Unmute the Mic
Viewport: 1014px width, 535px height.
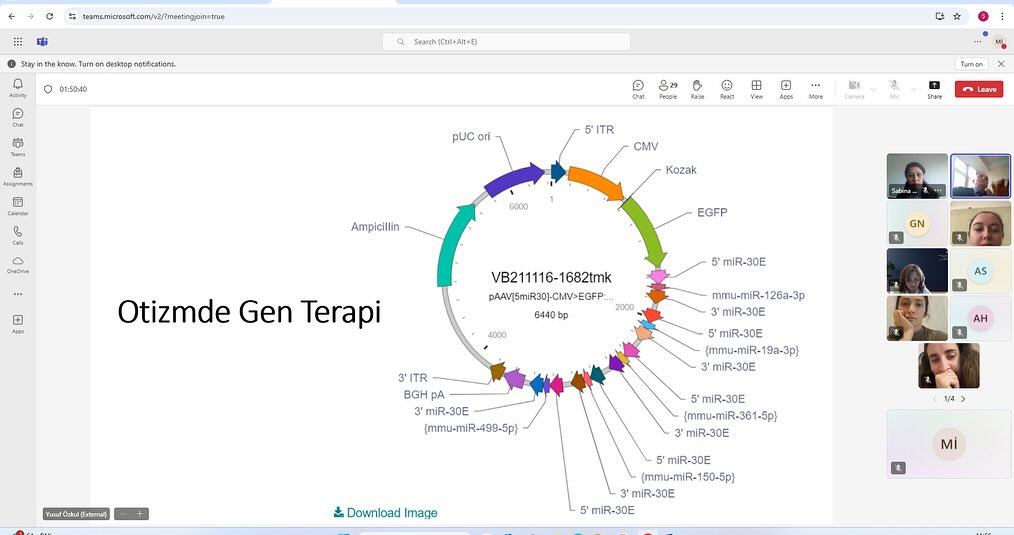pyautogui.click(x=894, y=89)
